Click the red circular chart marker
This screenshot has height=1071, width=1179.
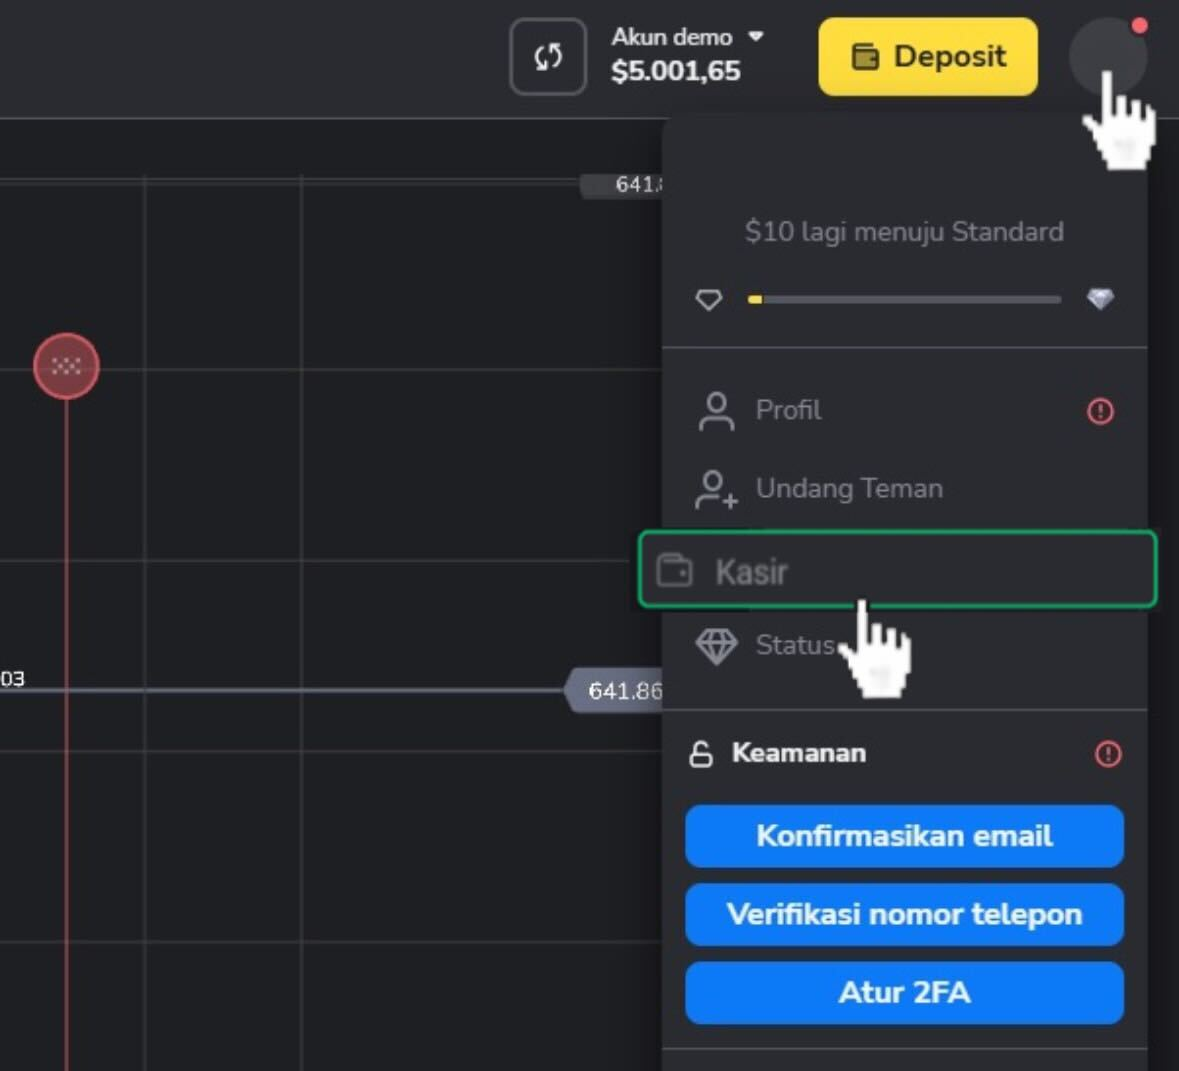tap(66, 366)
